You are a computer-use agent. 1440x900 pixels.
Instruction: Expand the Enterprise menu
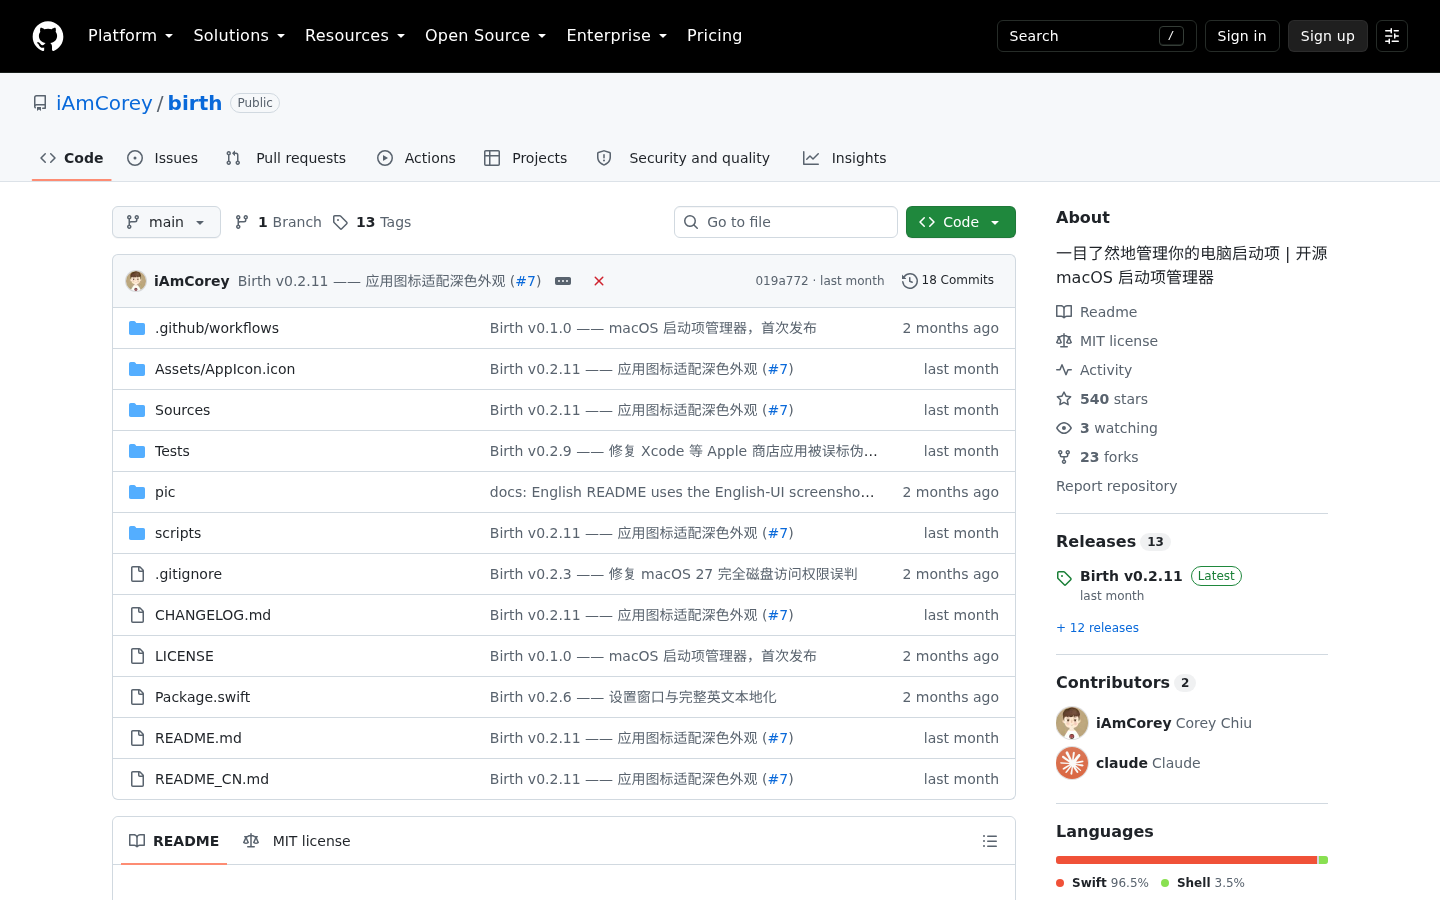pyautogui.click(x=617, y=36)
